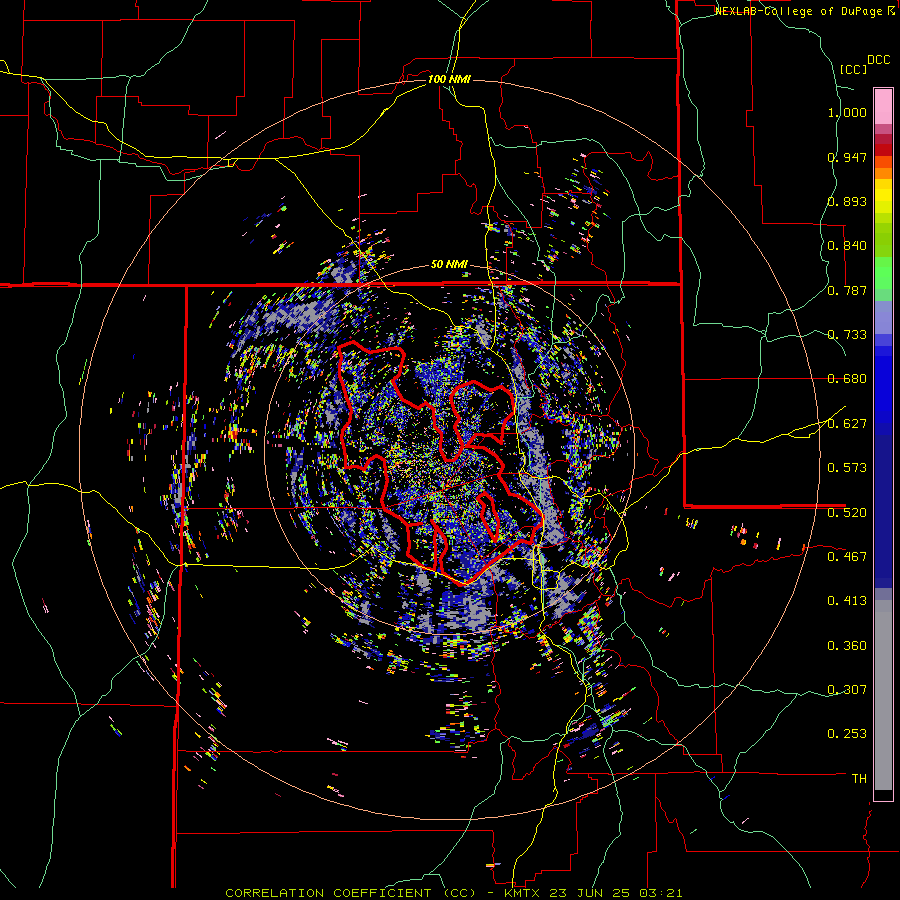Select the TH threshold label
This screenshot has width=900, height=900.
coord(859,779)
